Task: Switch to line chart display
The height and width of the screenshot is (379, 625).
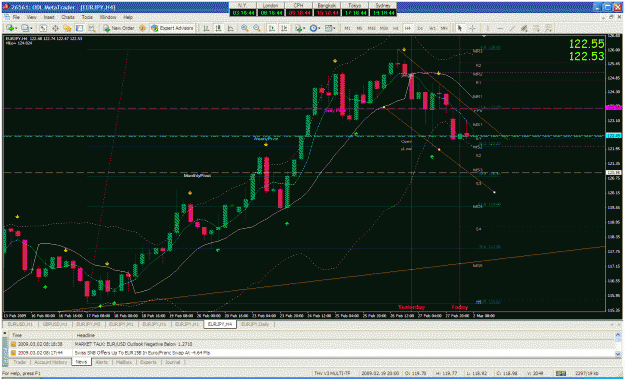Action: point(230,28)
